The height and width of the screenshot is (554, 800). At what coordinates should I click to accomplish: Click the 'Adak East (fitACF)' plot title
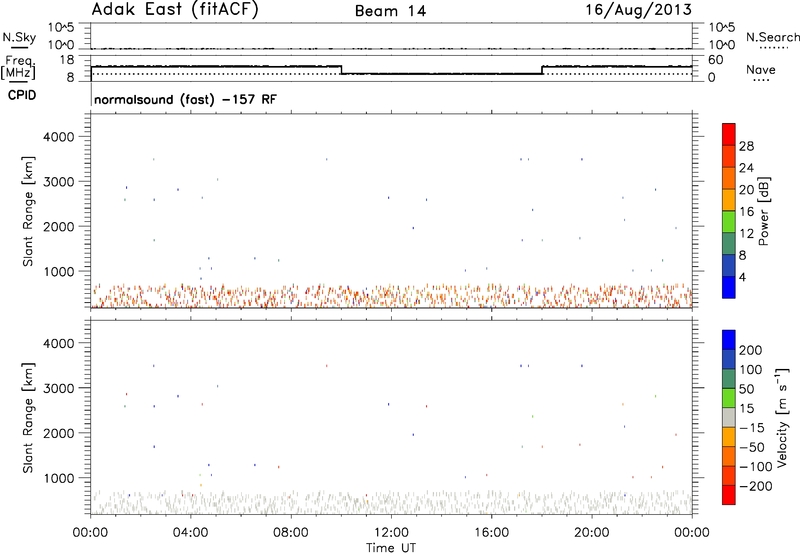[x=175, y=10]
